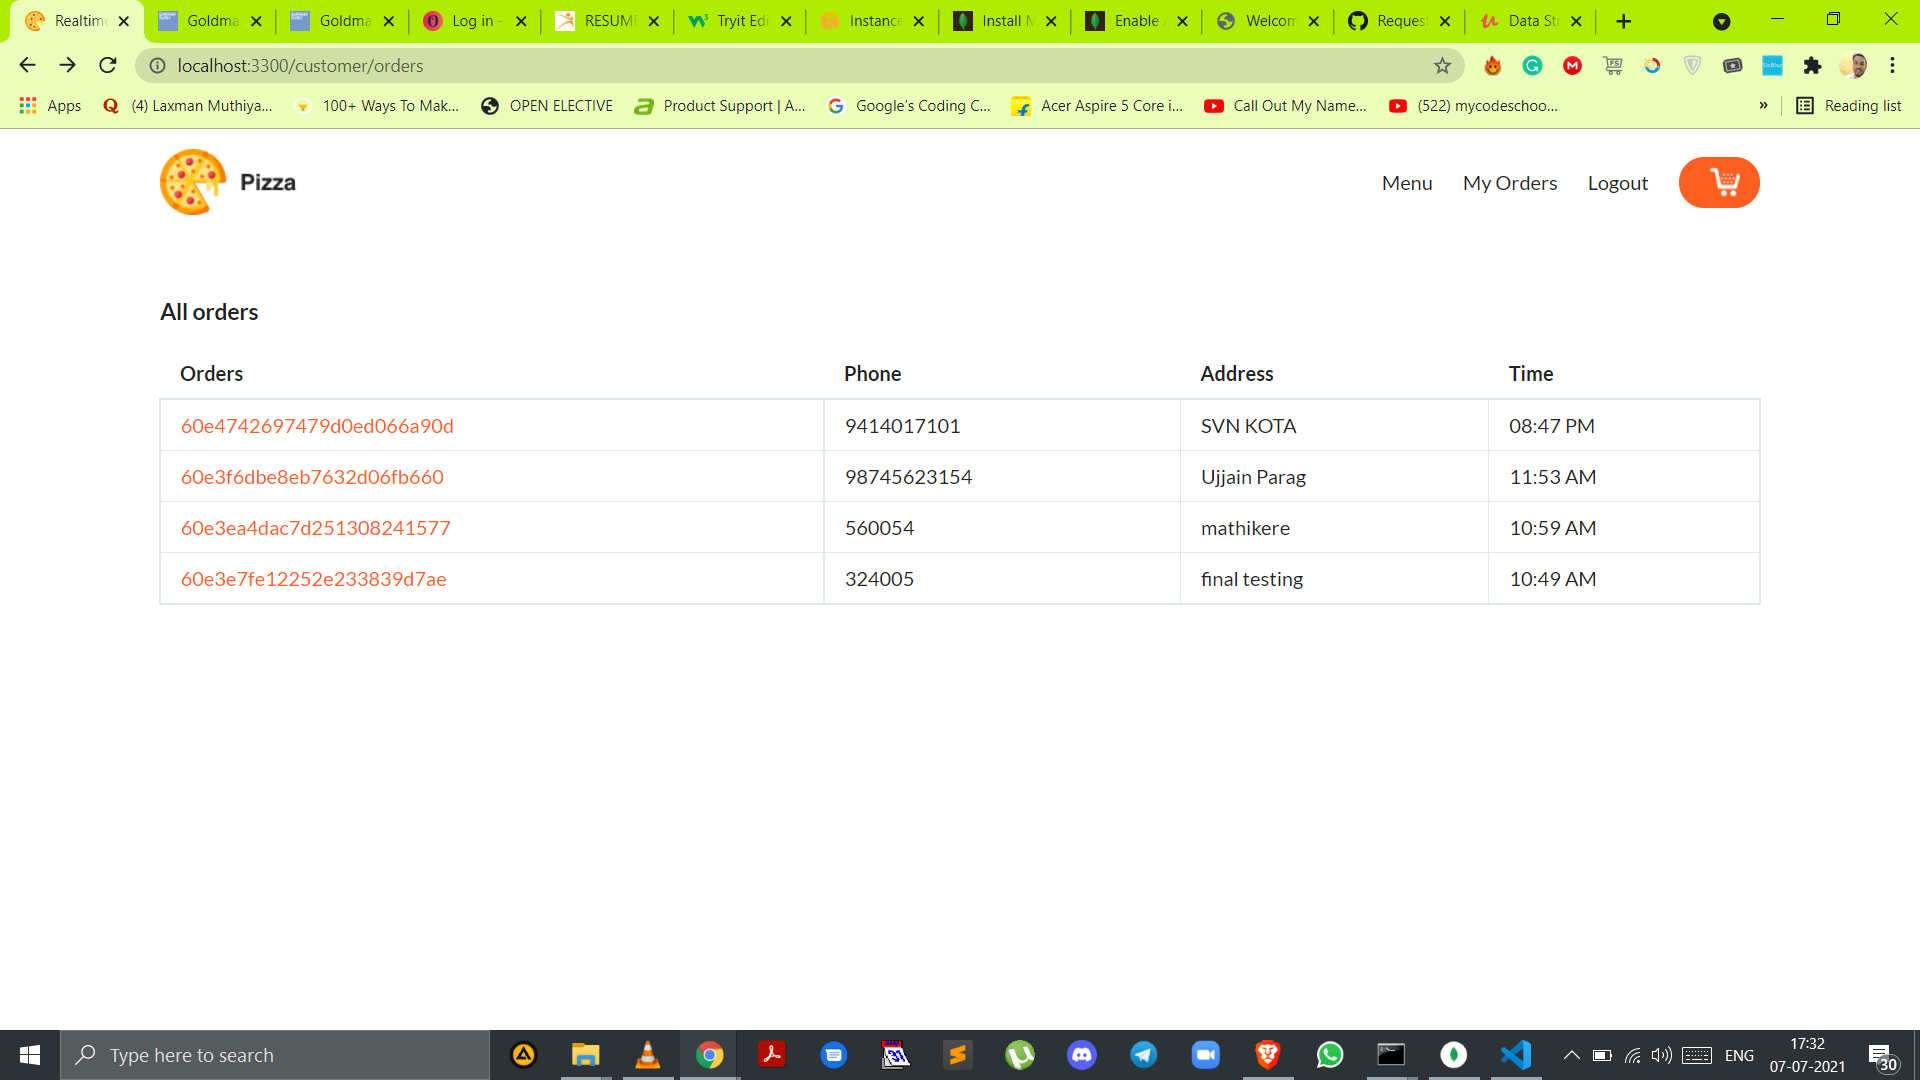Open order 60e3f6dbe8eb7632d06fb660
This screenshot has width=1920, height=1080.
click(x=312, y=477)
